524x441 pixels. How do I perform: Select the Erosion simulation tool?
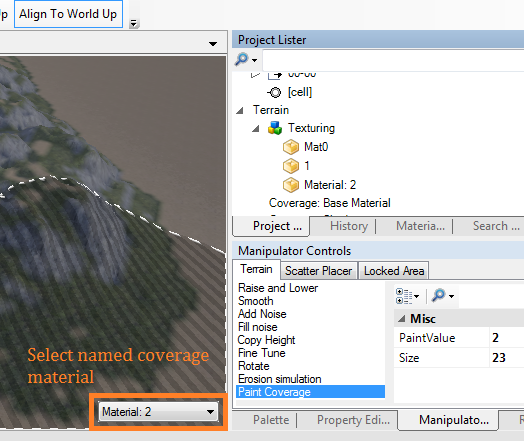click(280, 379)
